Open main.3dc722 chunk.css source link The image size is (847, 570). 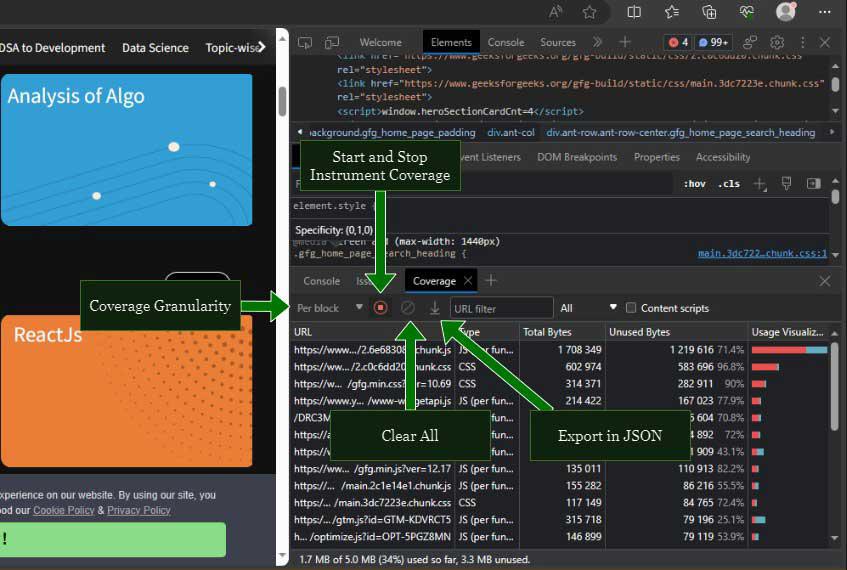click(762, 254)
